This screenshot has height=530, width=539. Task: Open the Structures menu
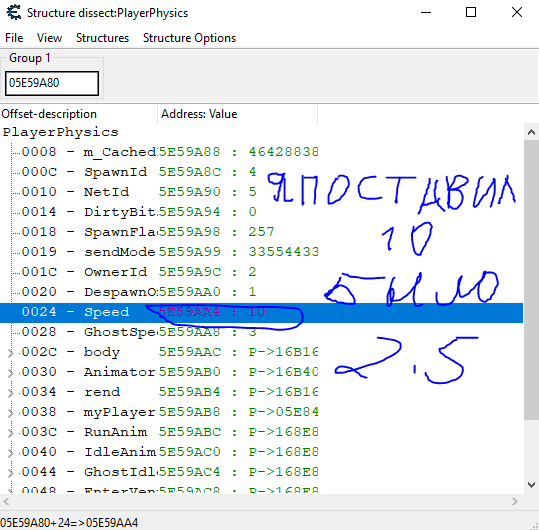(102, 38)
